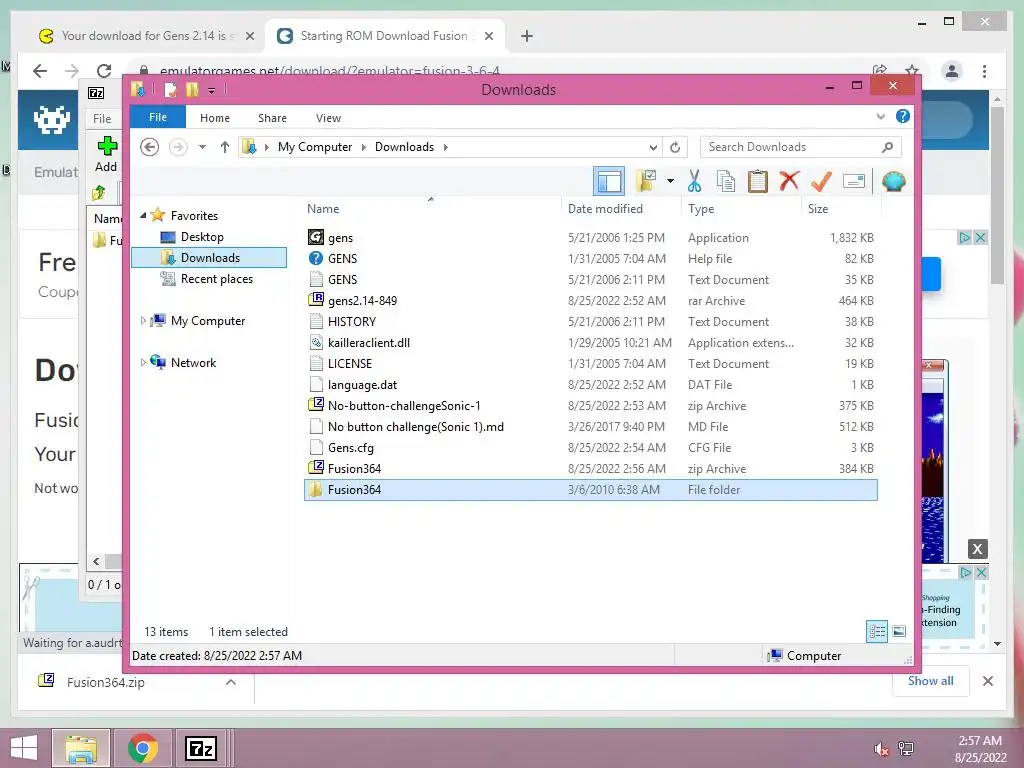Click the Help question mark icon
The height and width of the screenshot is (768, 1024).
[x=903, y=116]
